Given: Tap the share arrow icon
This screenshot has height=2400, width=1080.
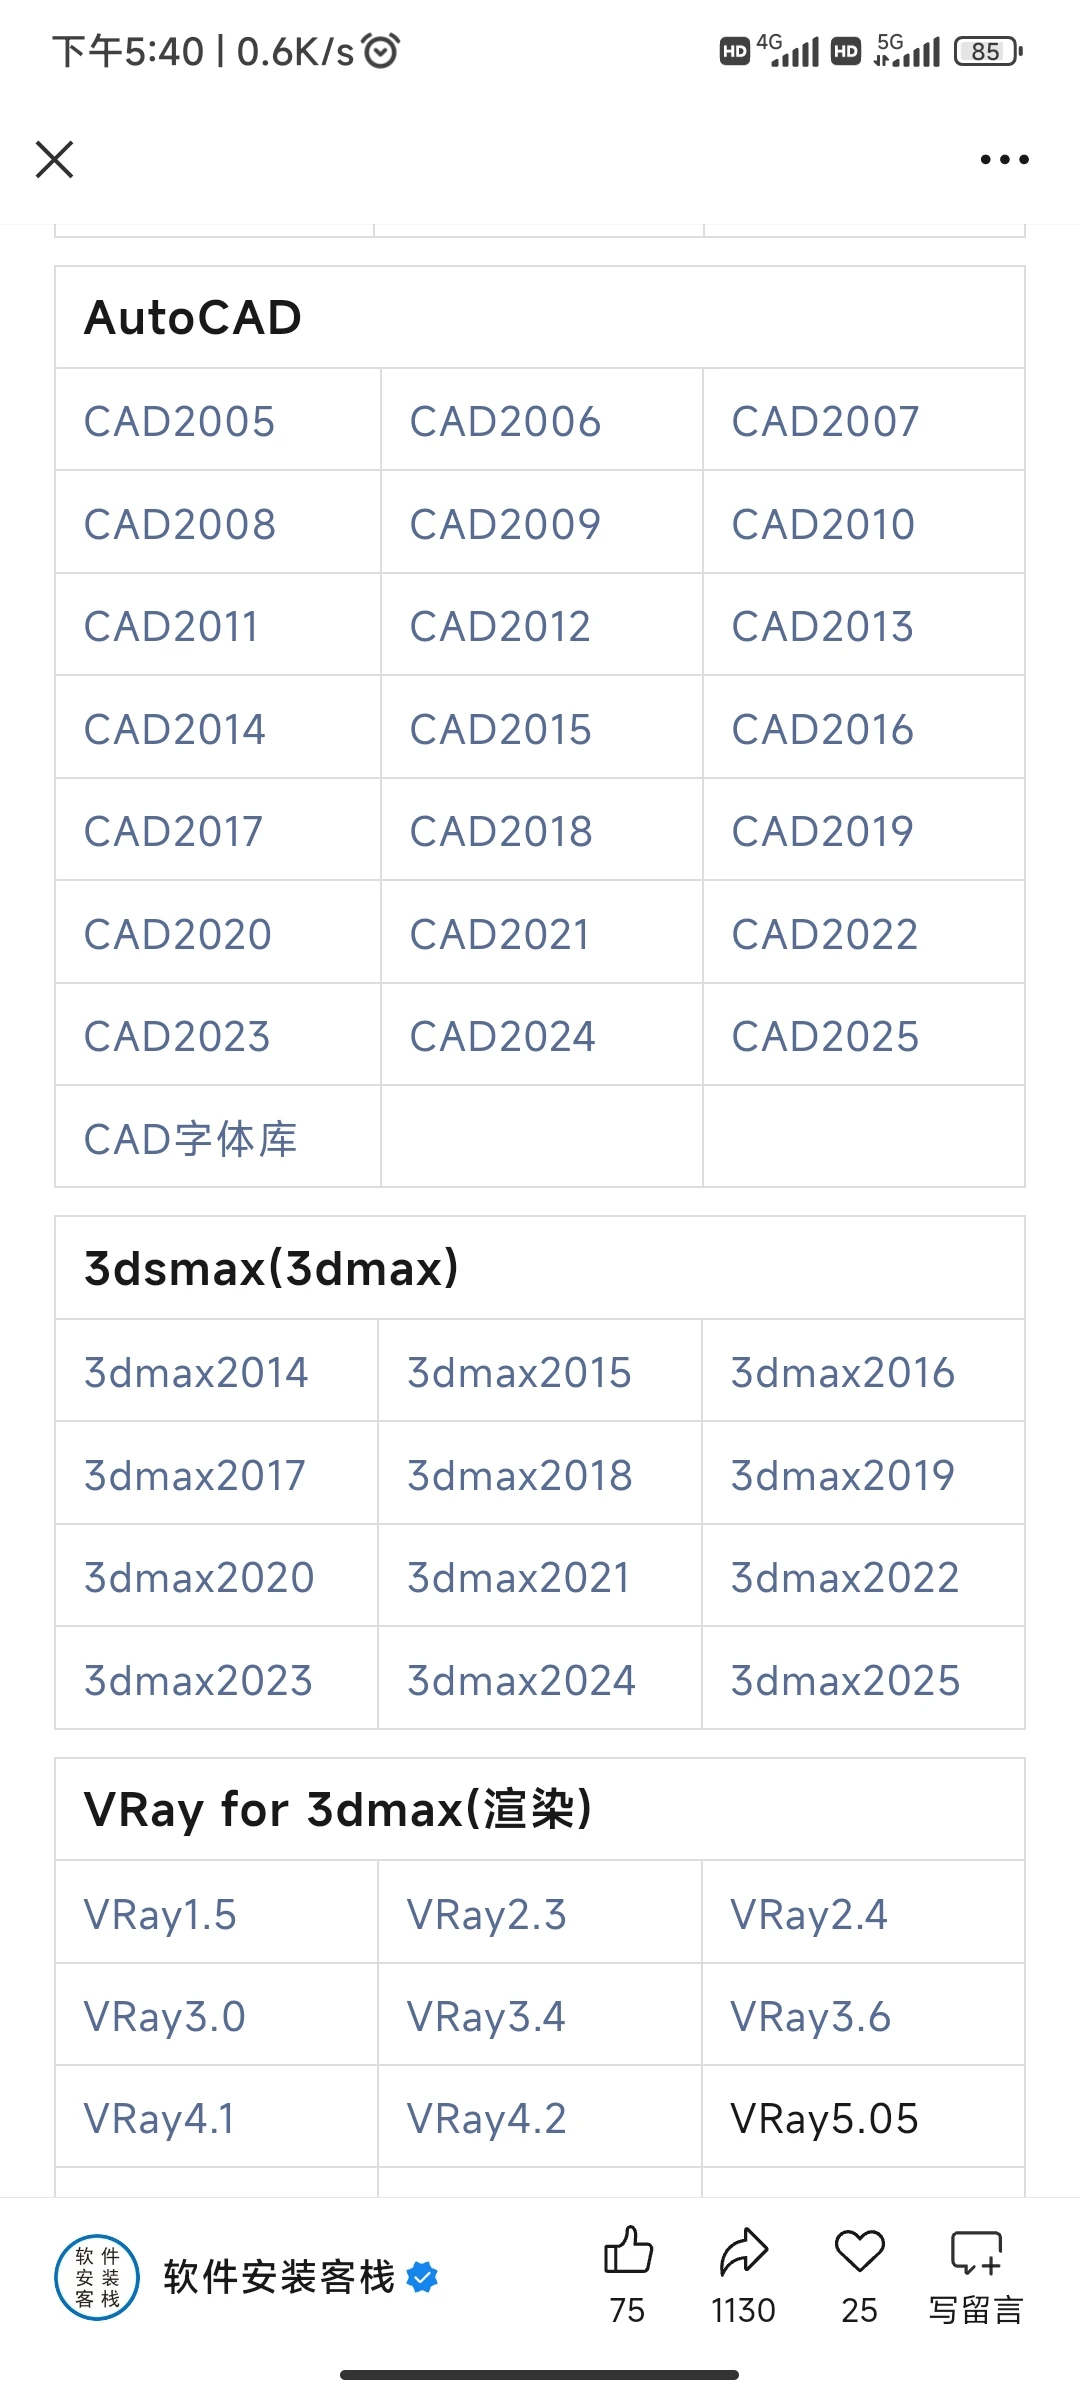Looking at the screenshot, I should pyautogui.click(x=744, y=2251).
